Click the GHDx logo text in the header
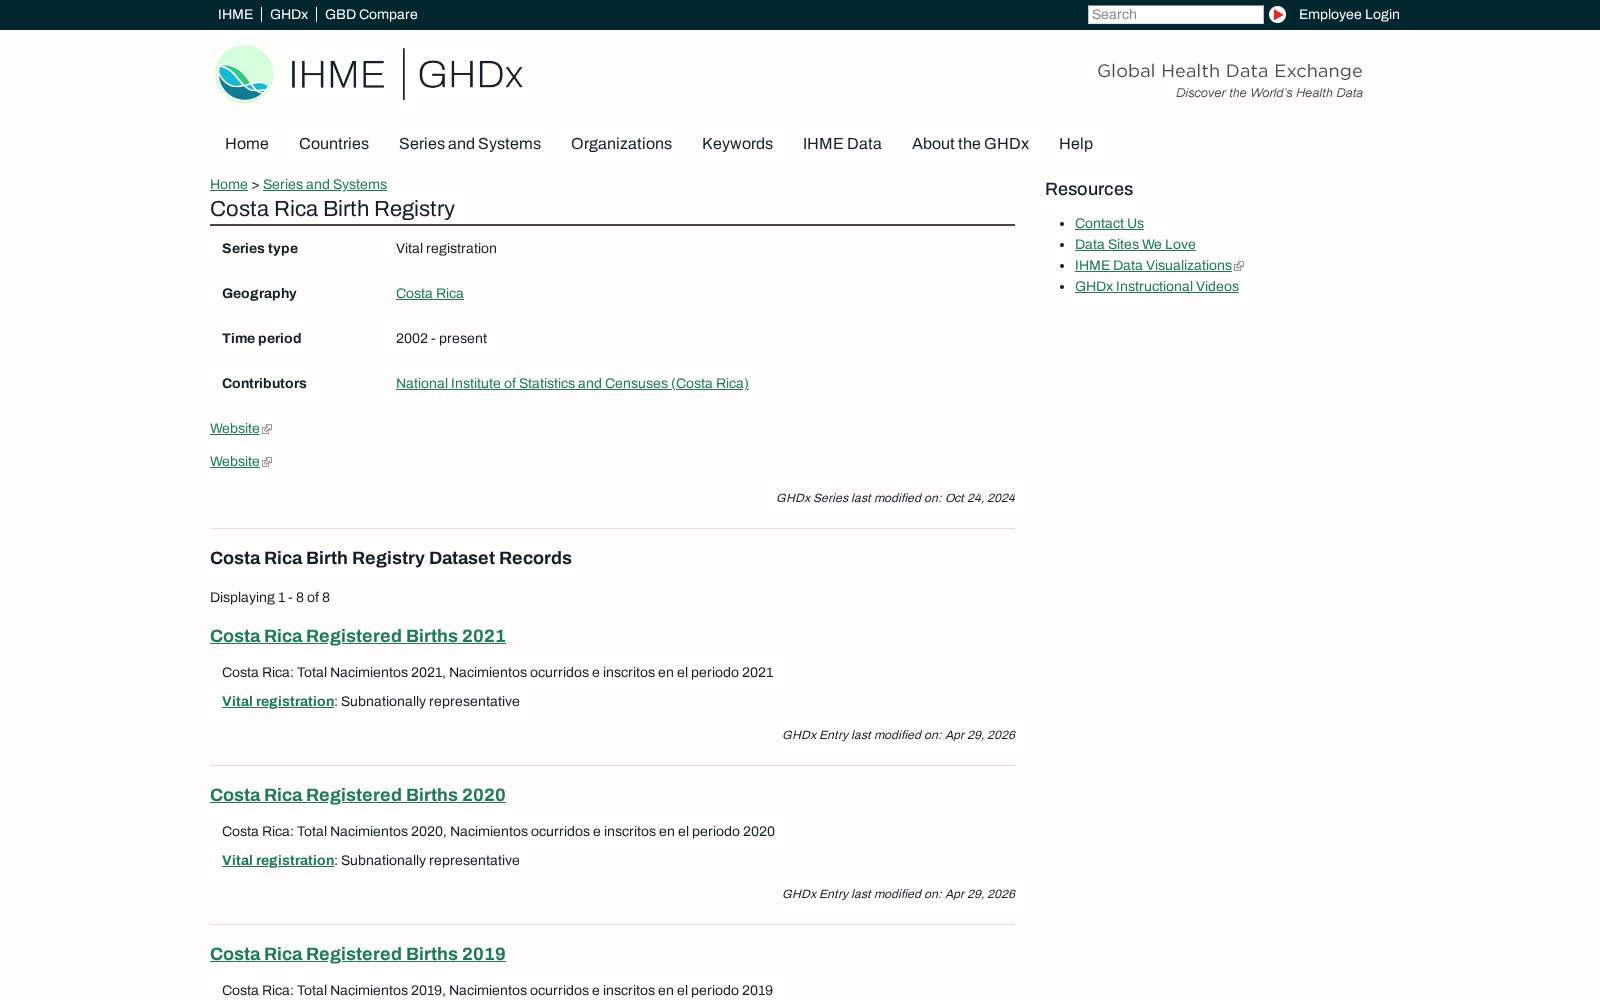Image resolution: width=1600 pixels, height=1000 pixels. pyautogui.click(x=470, y=74)
